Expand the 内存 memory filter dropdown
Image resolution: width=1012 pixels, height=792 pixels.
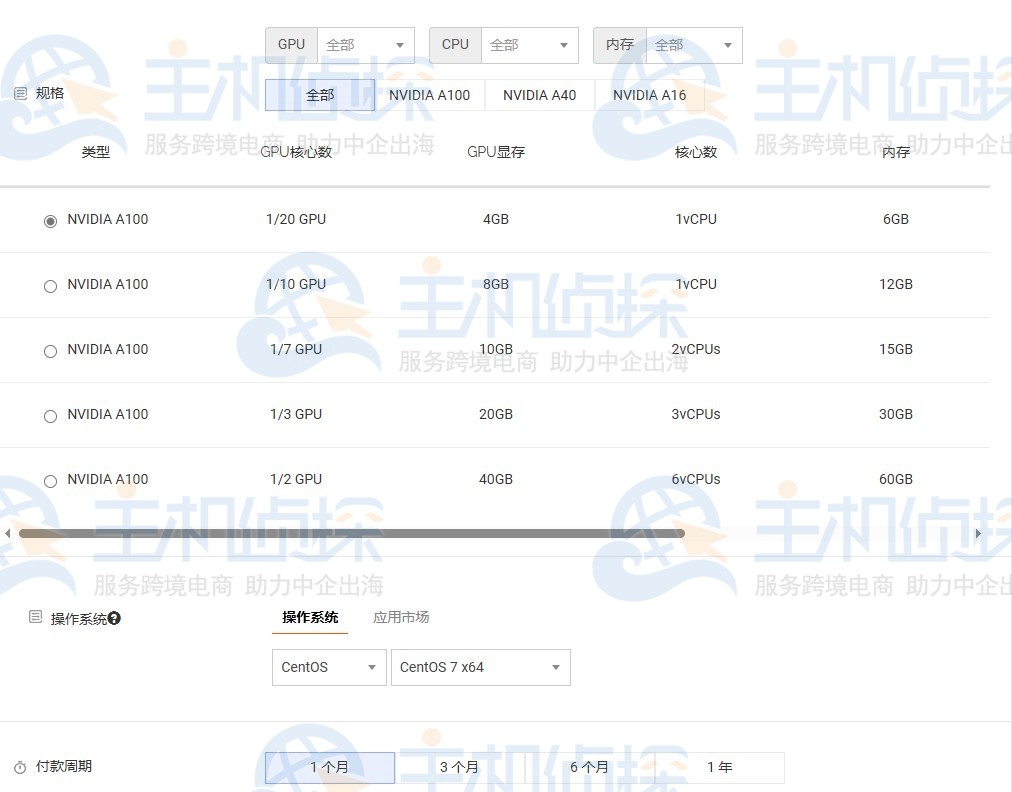point(694,45)
